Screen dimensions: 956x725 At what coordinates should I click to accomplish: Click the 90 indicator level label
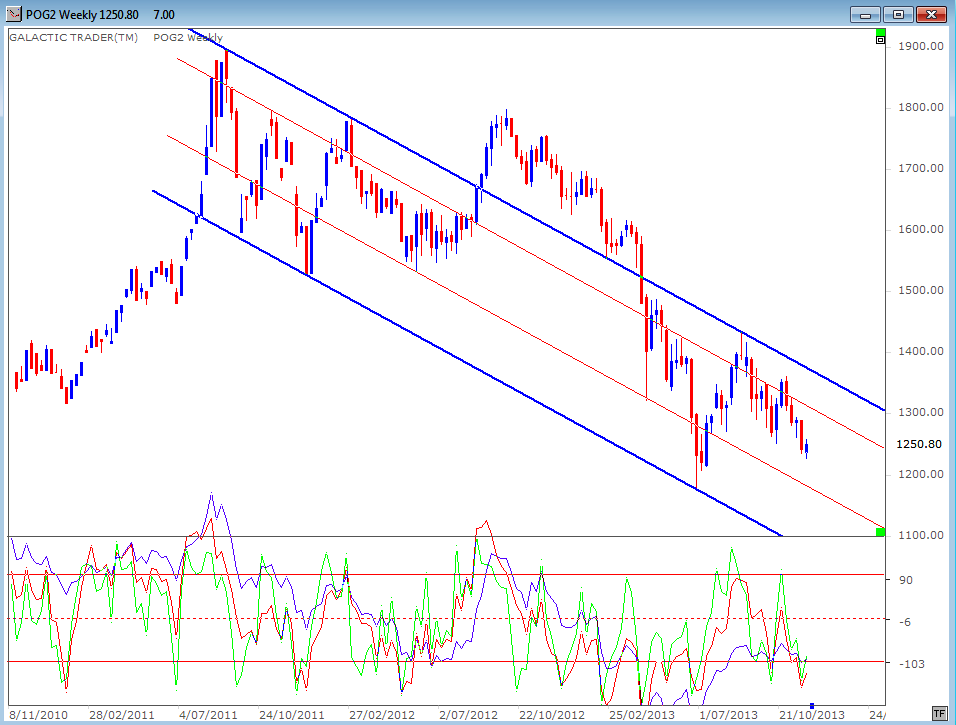906,580
